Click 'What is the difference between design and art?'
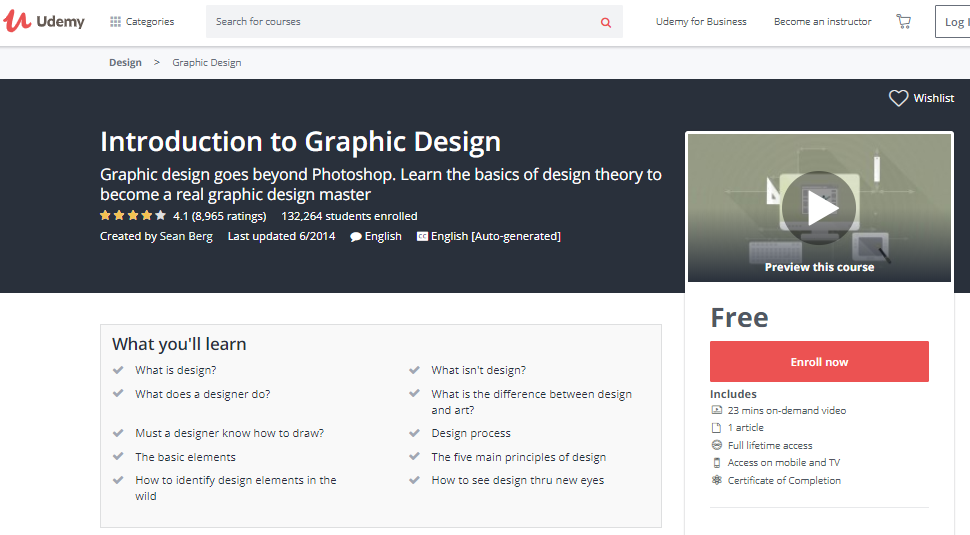 pos(531,401)
